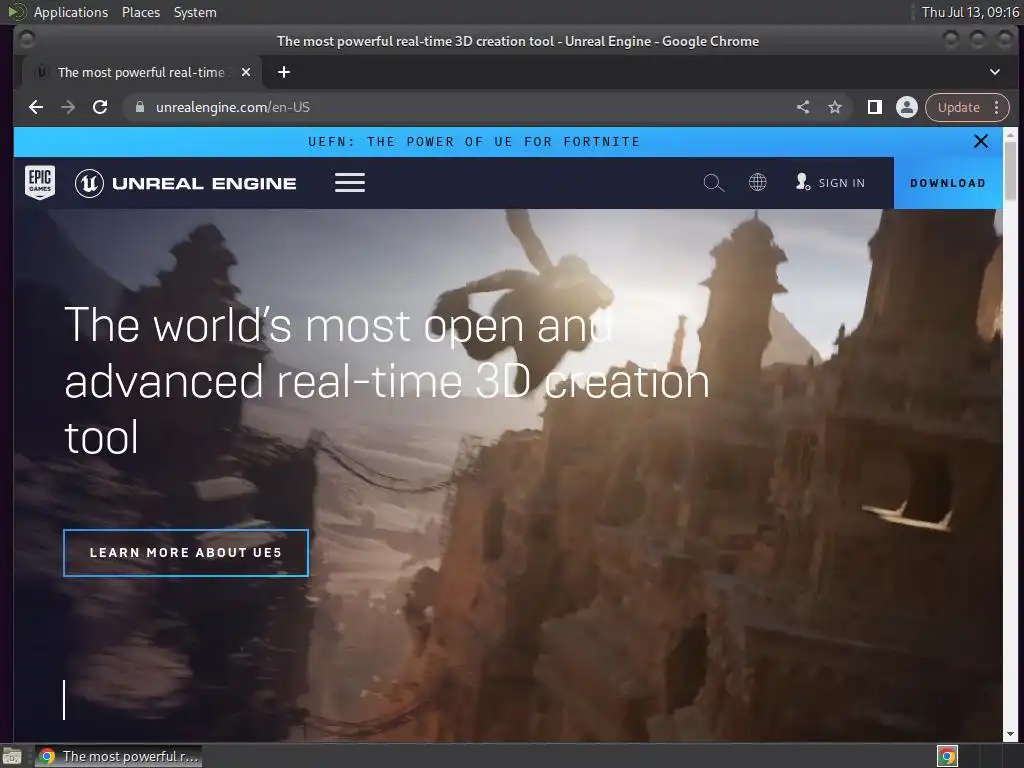Share this page using the share icon
The height and width of the screenshot is (768, 1024).
(x=803, y=107)
